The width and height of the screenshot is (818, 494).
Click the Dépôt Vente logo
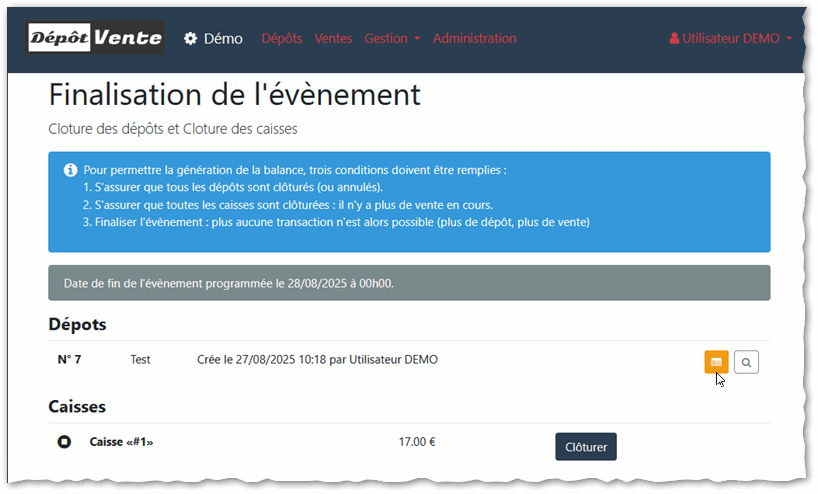click(x=95, y=38)
